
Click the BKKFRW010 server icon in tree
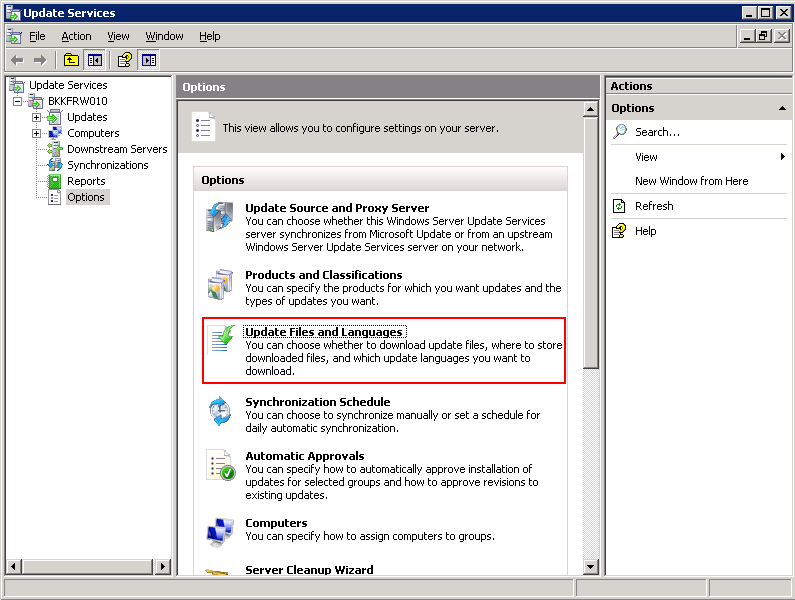point(35,101)
